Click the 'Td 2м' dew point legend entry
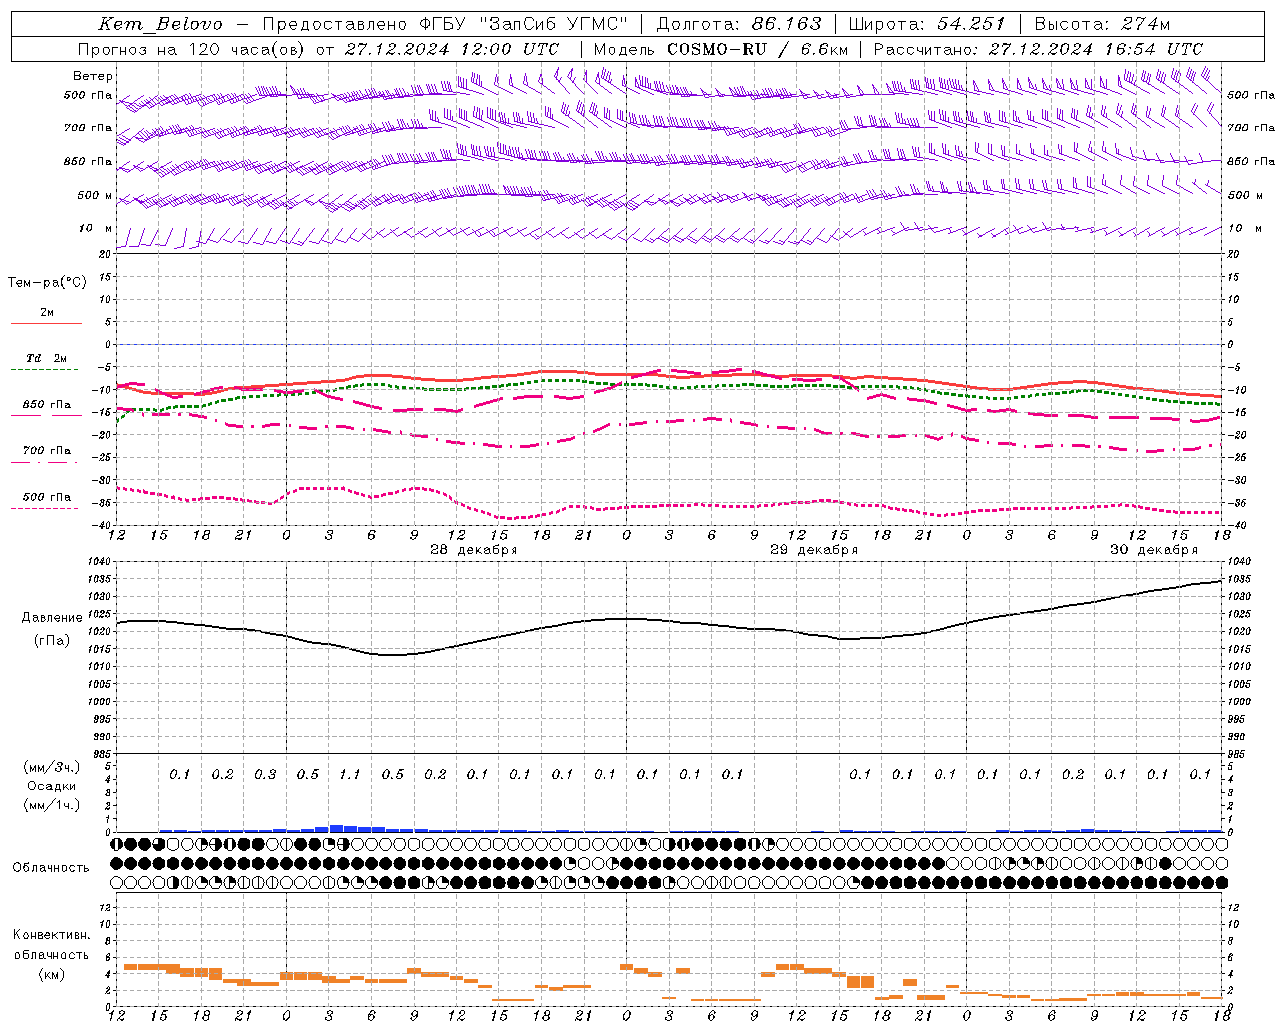Viewport: 1280px width, 1024px height. [46, 358]
